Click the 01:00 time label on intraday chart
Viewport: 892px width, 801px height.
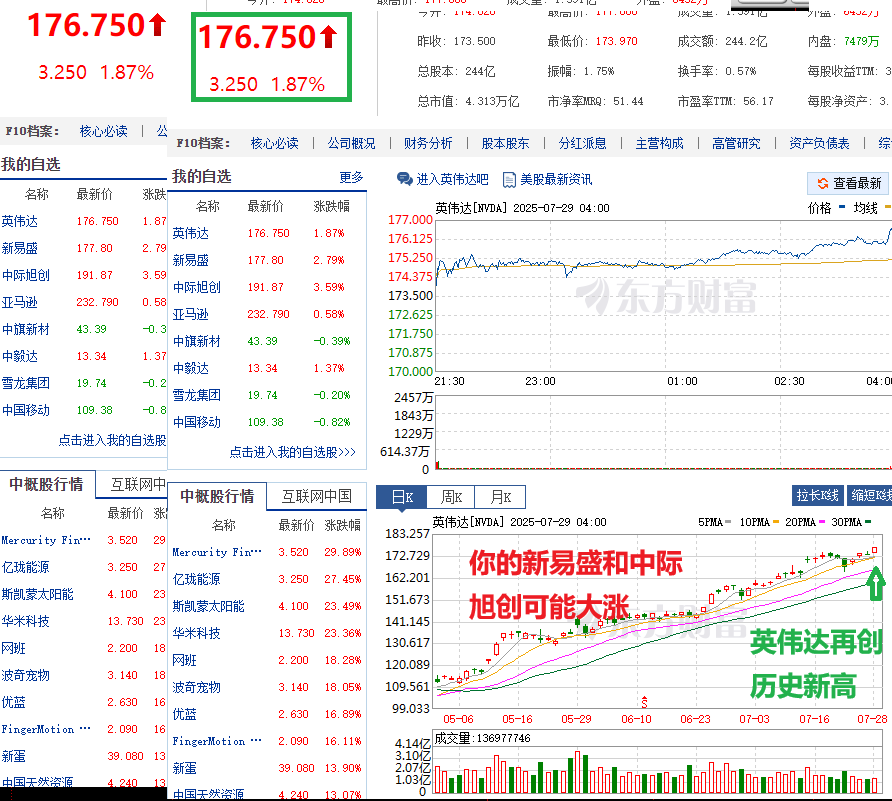point(682,381)
